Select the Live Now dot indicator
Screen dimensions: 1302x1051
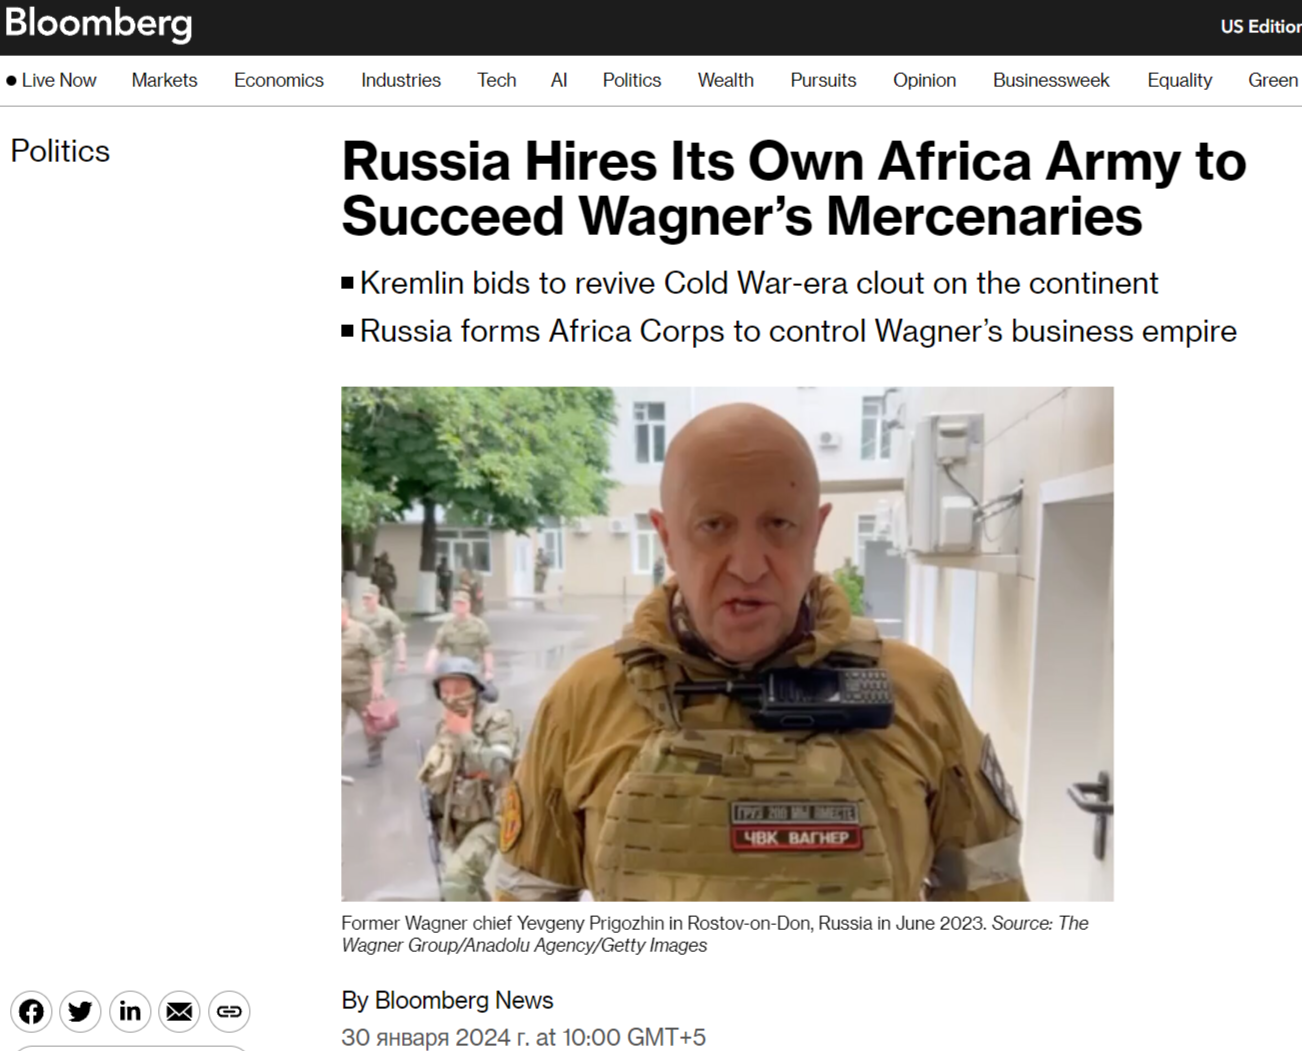(x=12, y=80)
